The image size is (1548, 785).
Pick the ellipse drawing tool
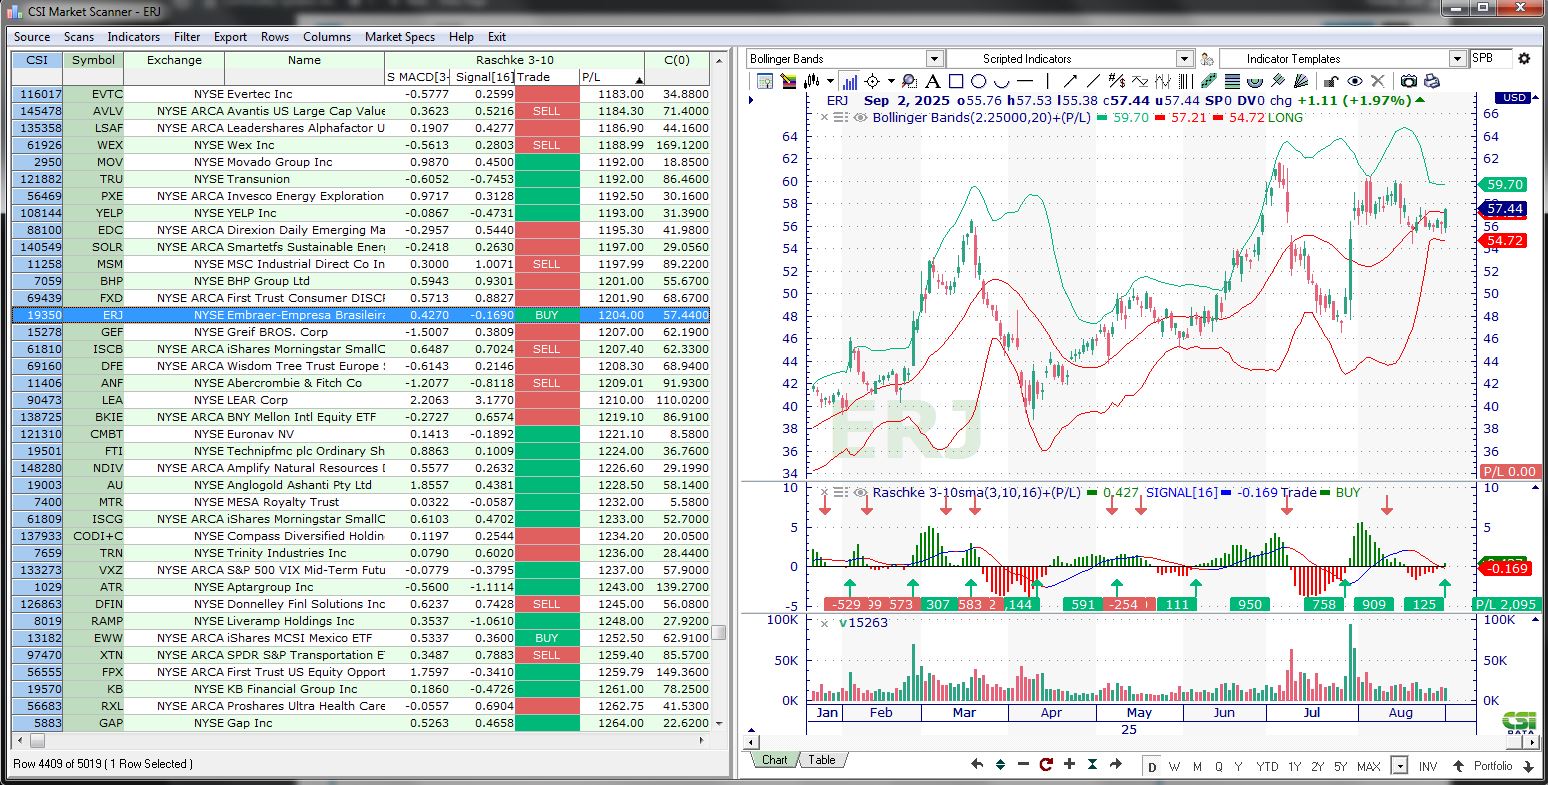(978, 81)
